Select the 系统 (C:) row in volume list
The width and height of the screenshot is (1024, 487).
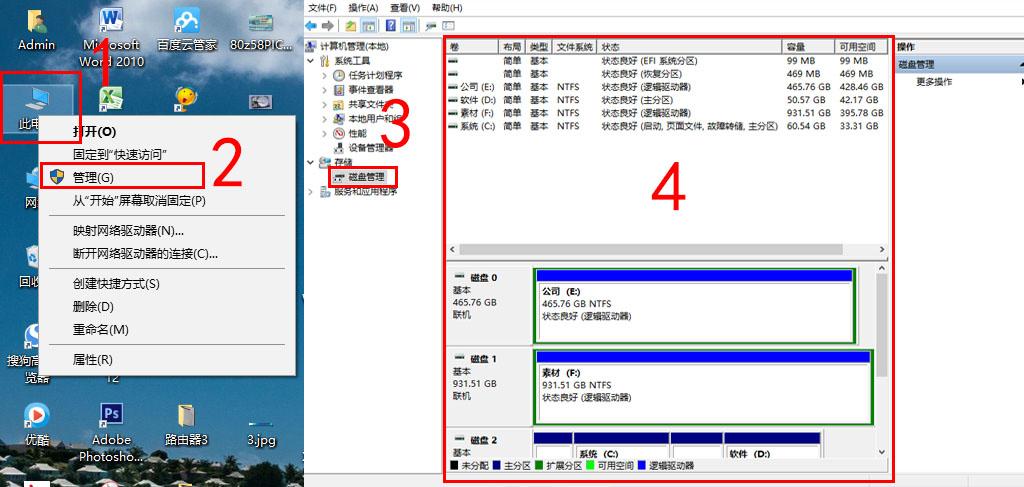pos(666,126)
